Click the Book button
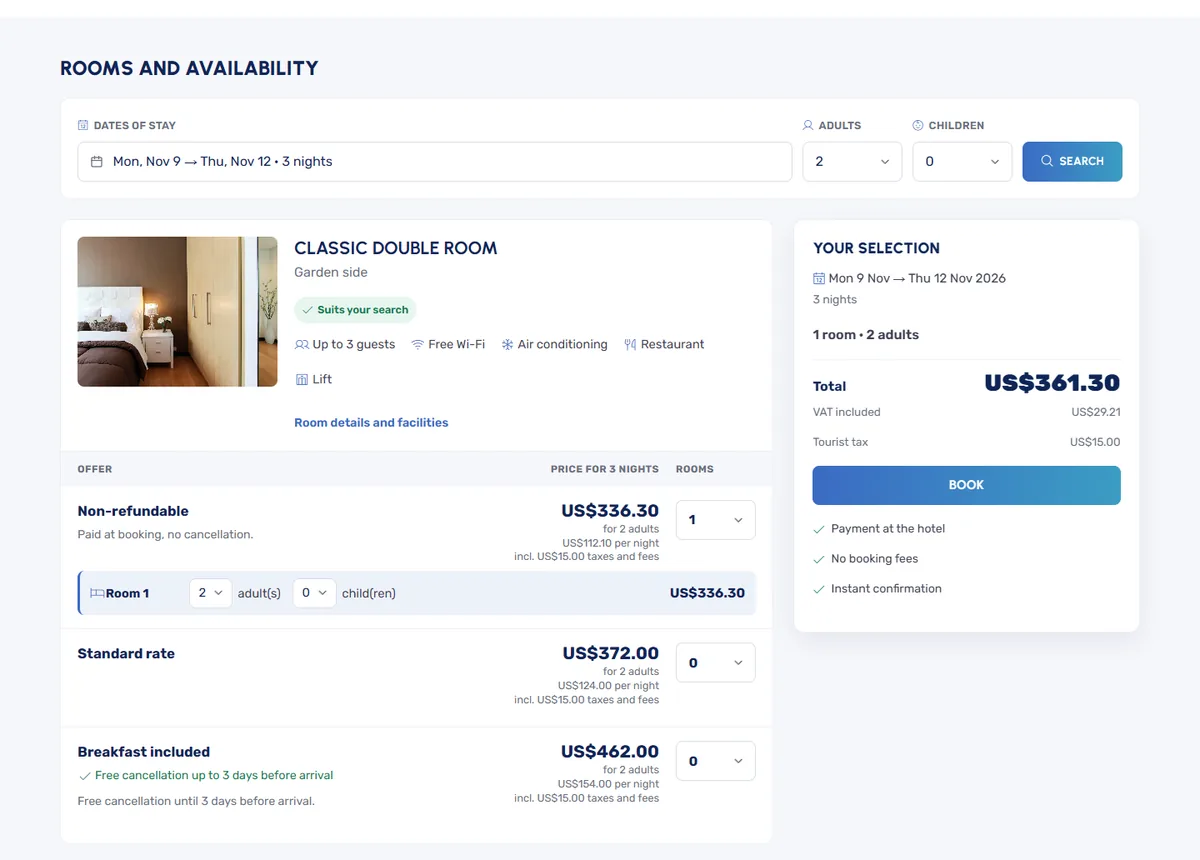Screen dimensions: 1200x860 click(966, 485)
